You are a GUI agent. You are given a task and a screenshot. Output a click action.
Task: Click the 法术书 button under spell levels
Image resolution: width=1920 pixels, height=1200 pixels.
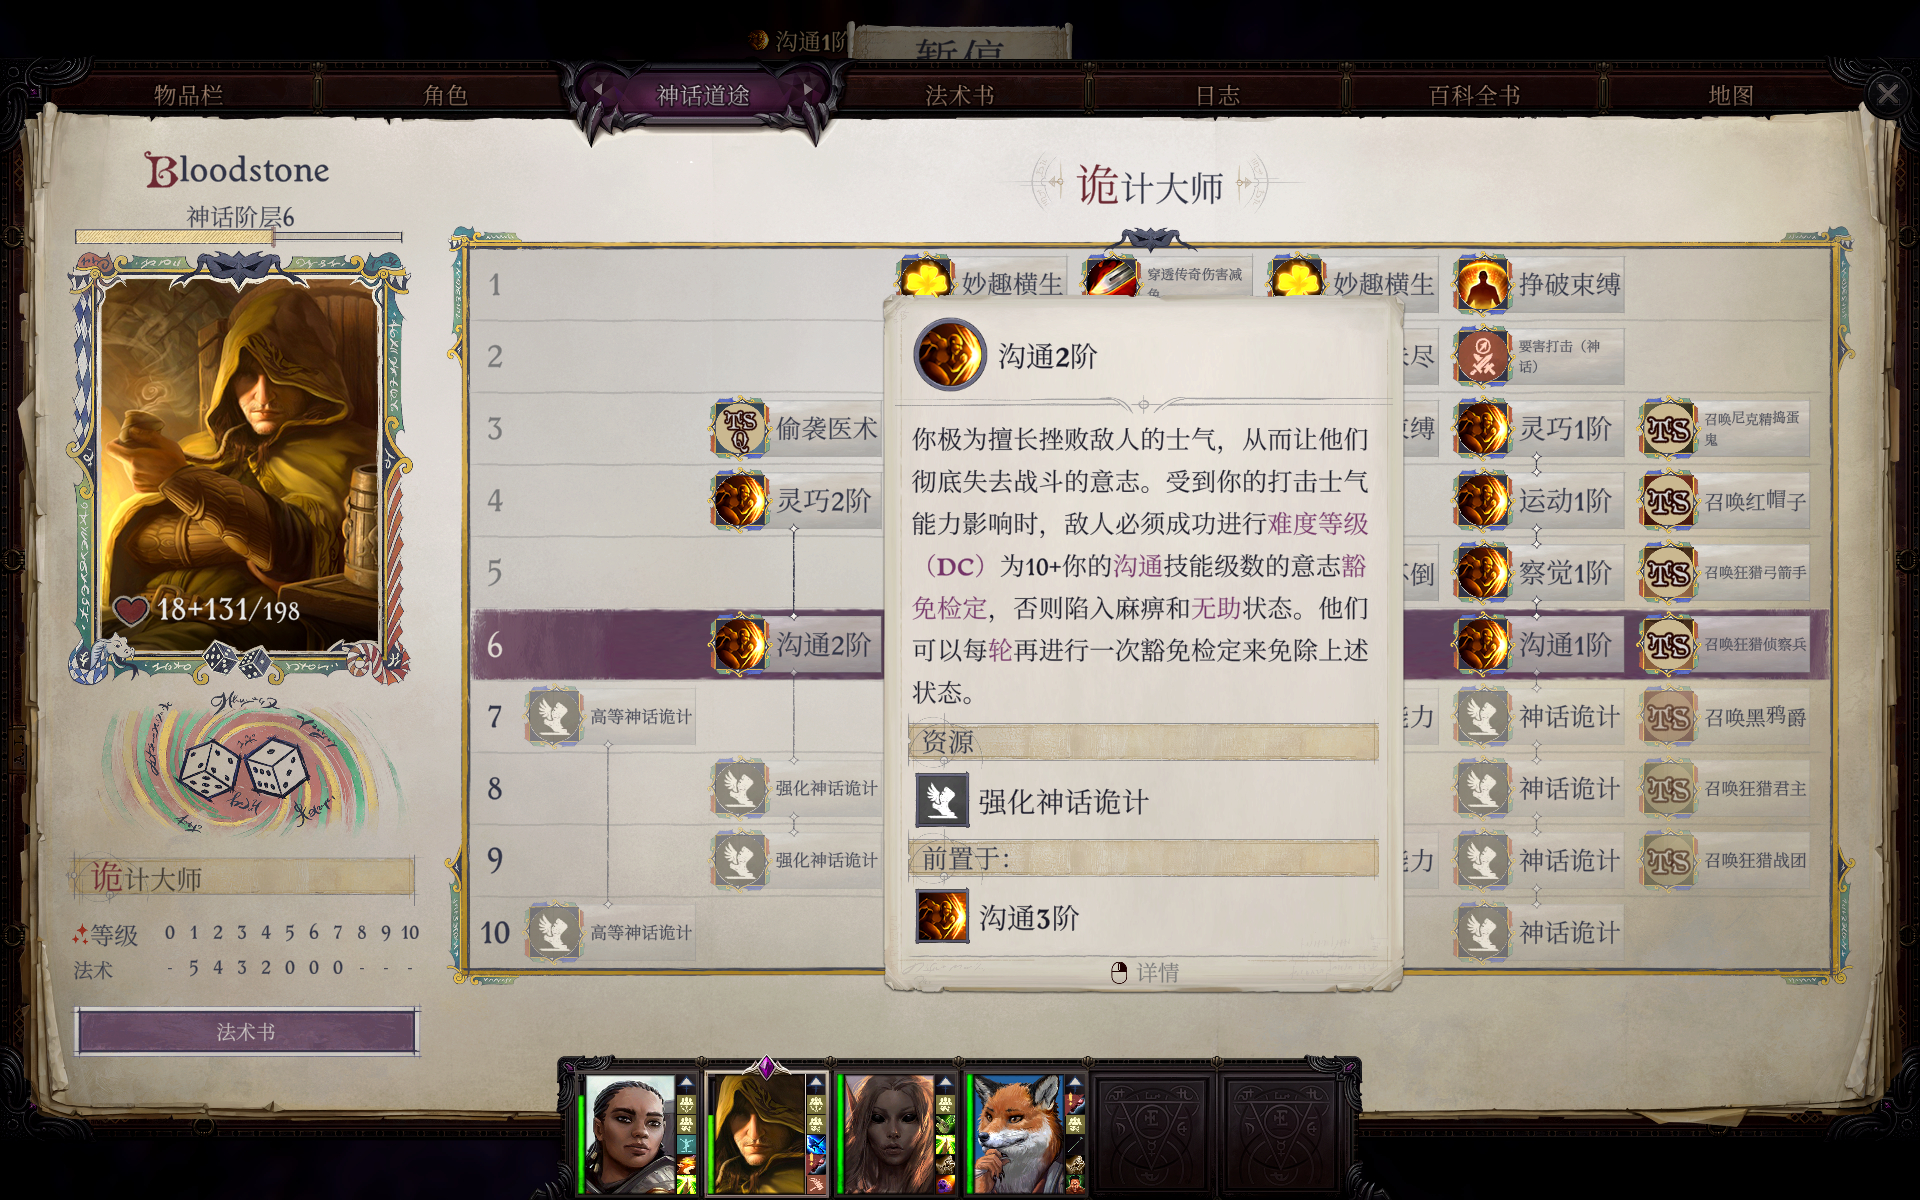[246, 1031]
